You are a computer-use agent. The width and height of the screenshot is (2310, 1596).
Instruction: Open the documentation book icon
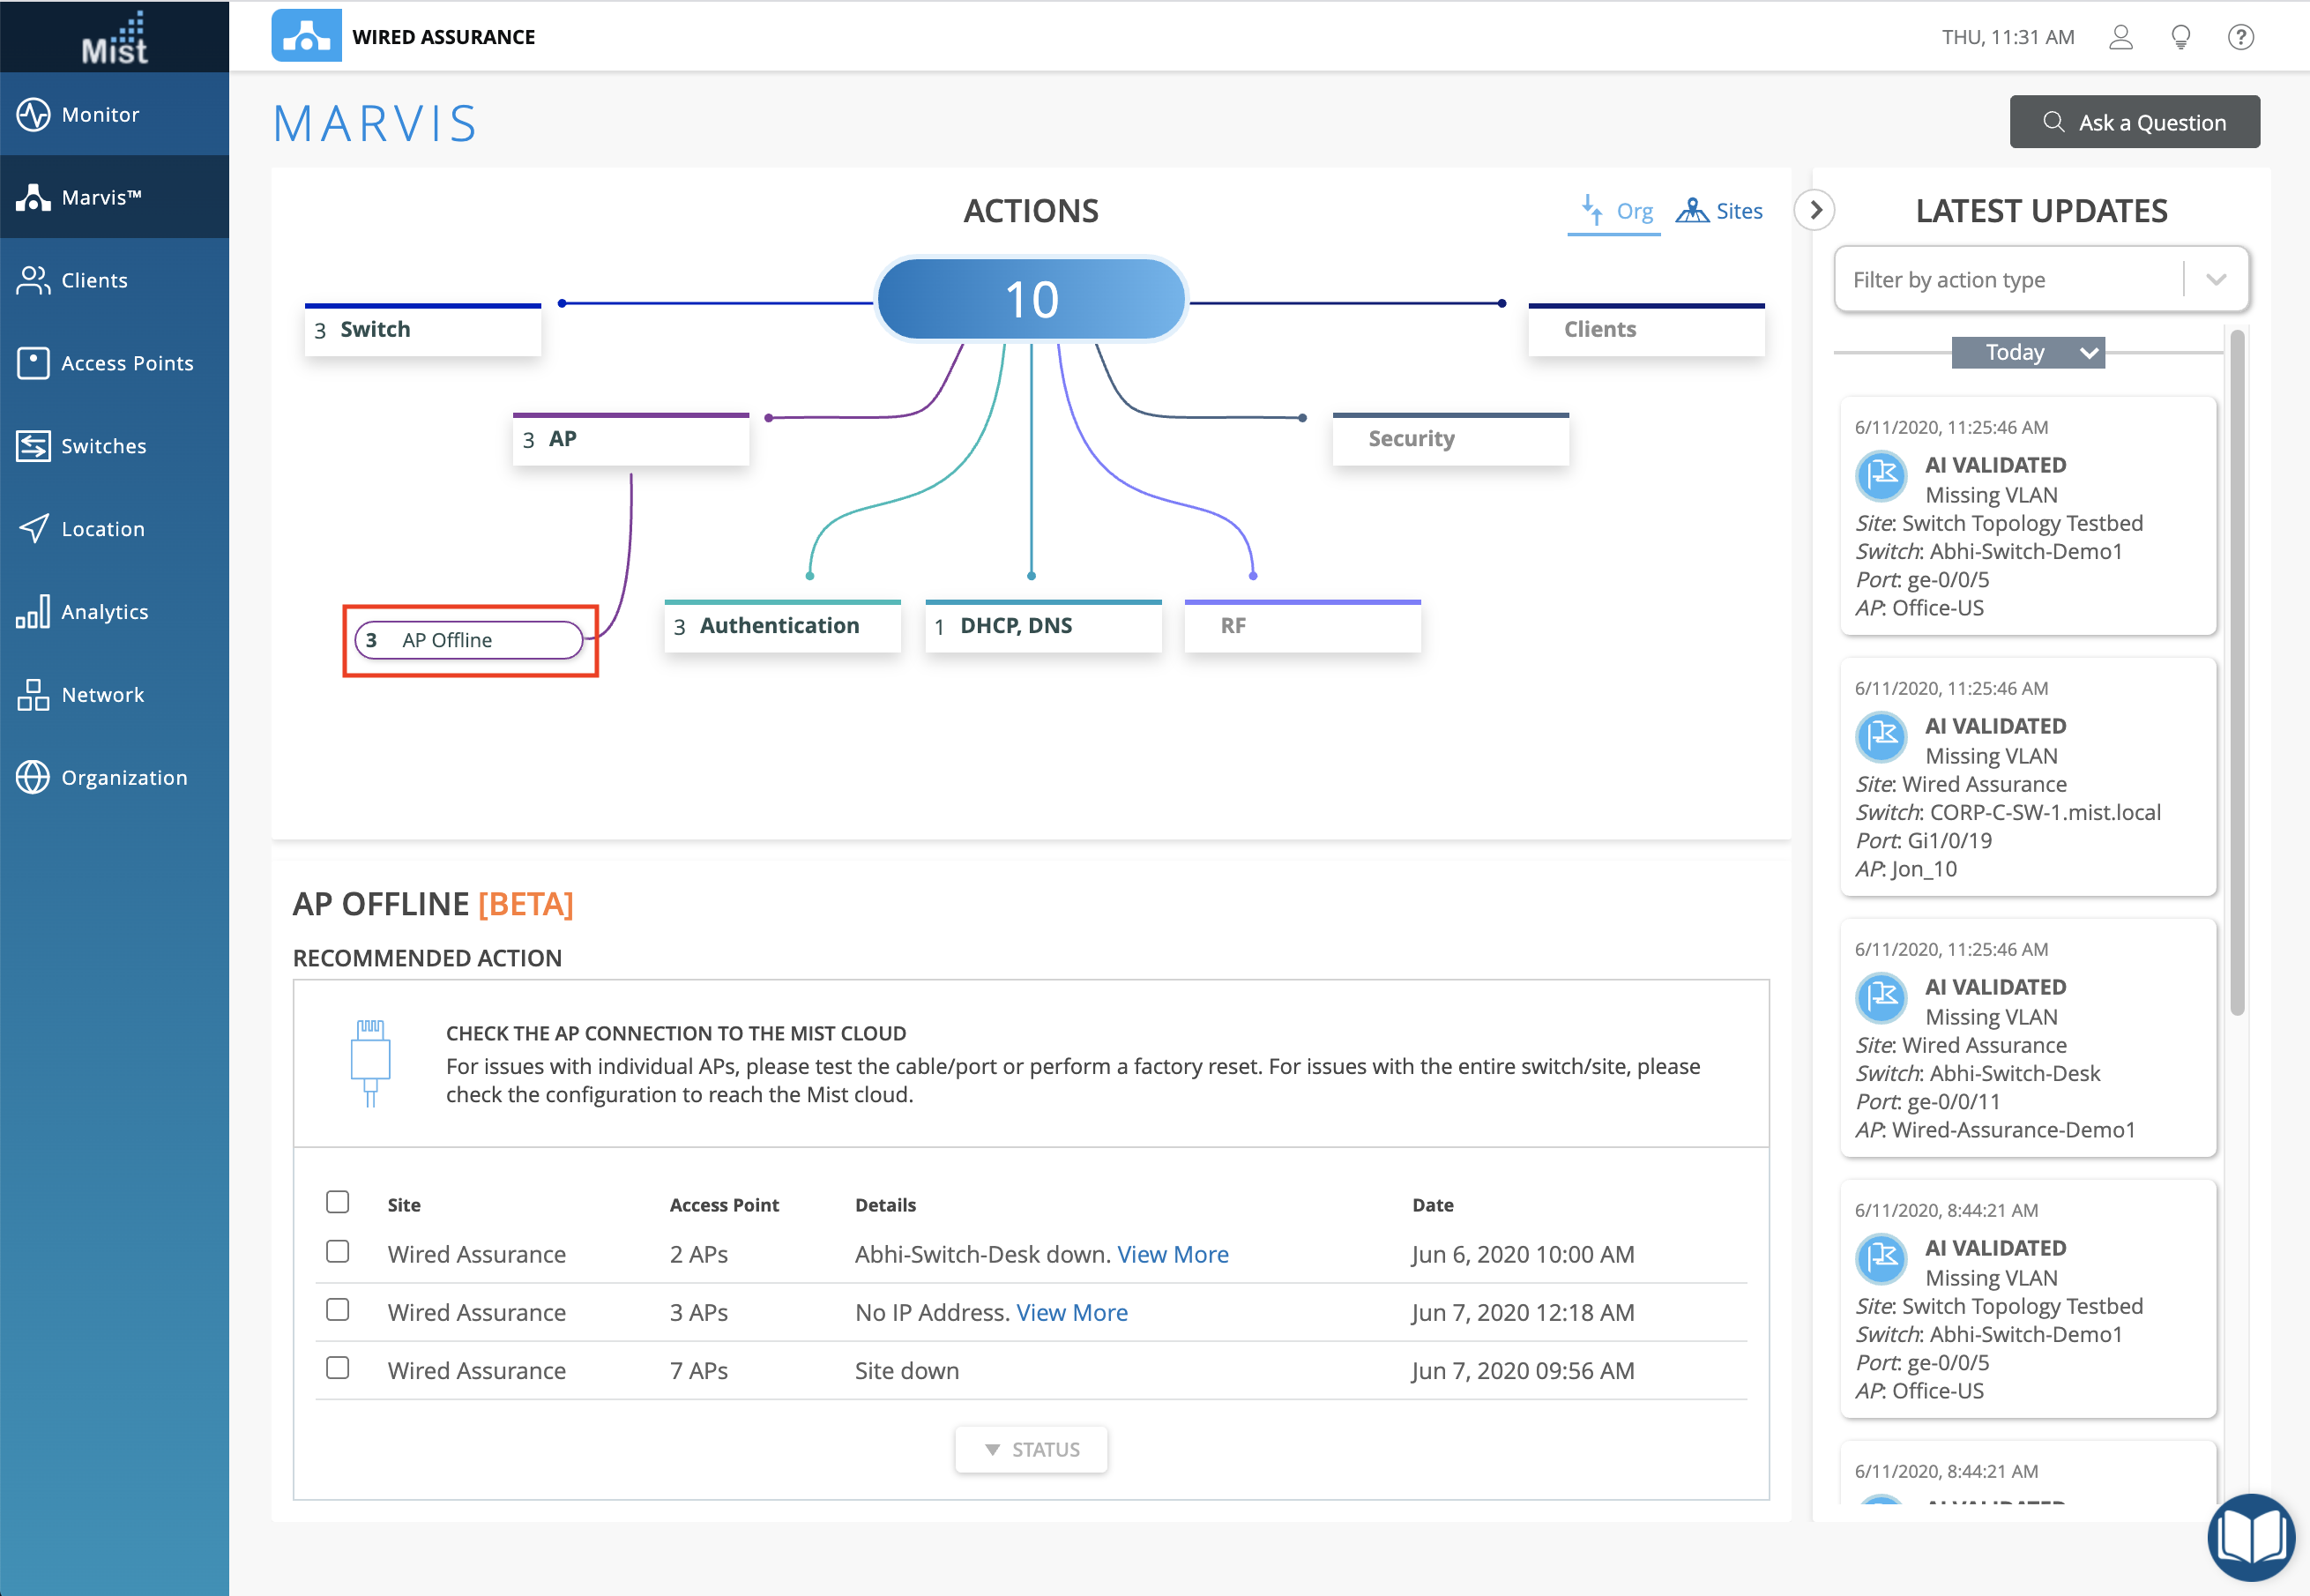pyautogui.click(x=2250, y=1536)
